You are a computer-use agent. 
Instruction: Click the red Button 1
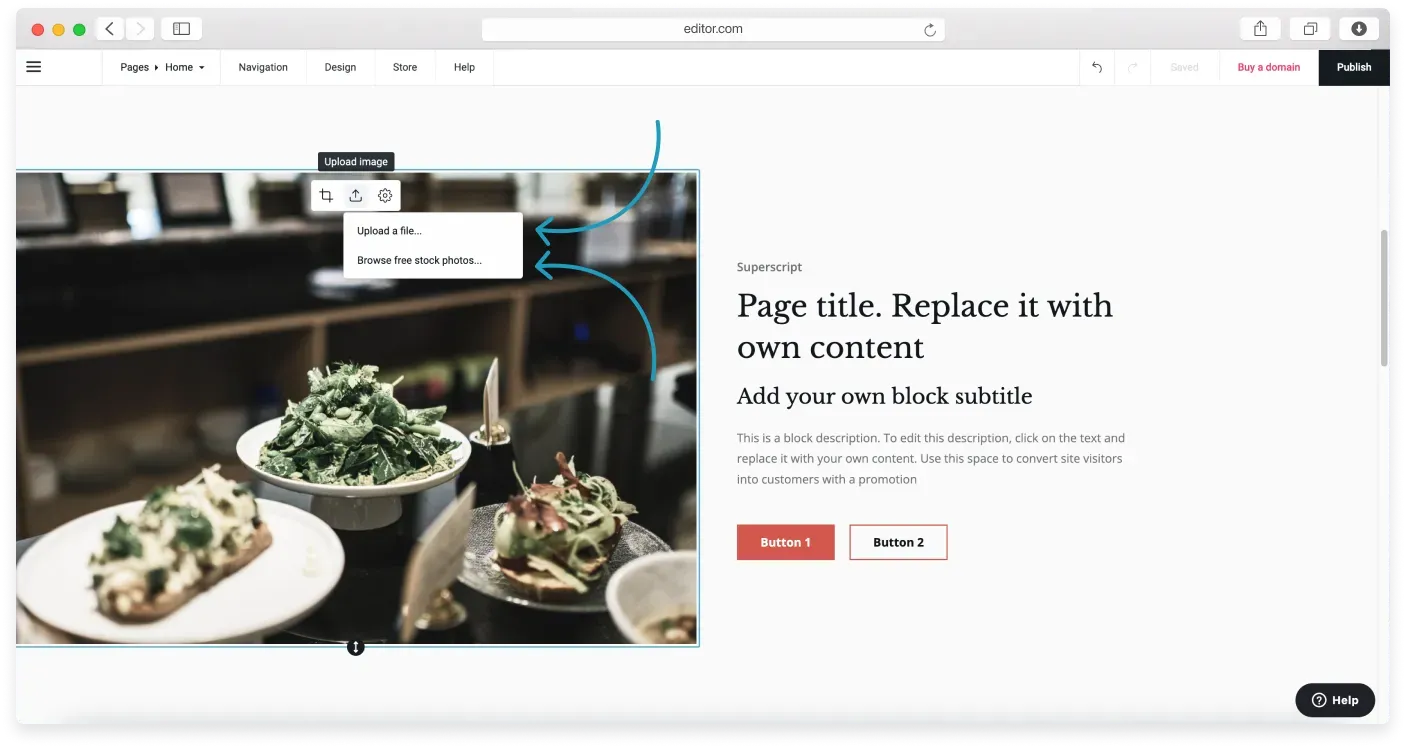pos(785,542)
